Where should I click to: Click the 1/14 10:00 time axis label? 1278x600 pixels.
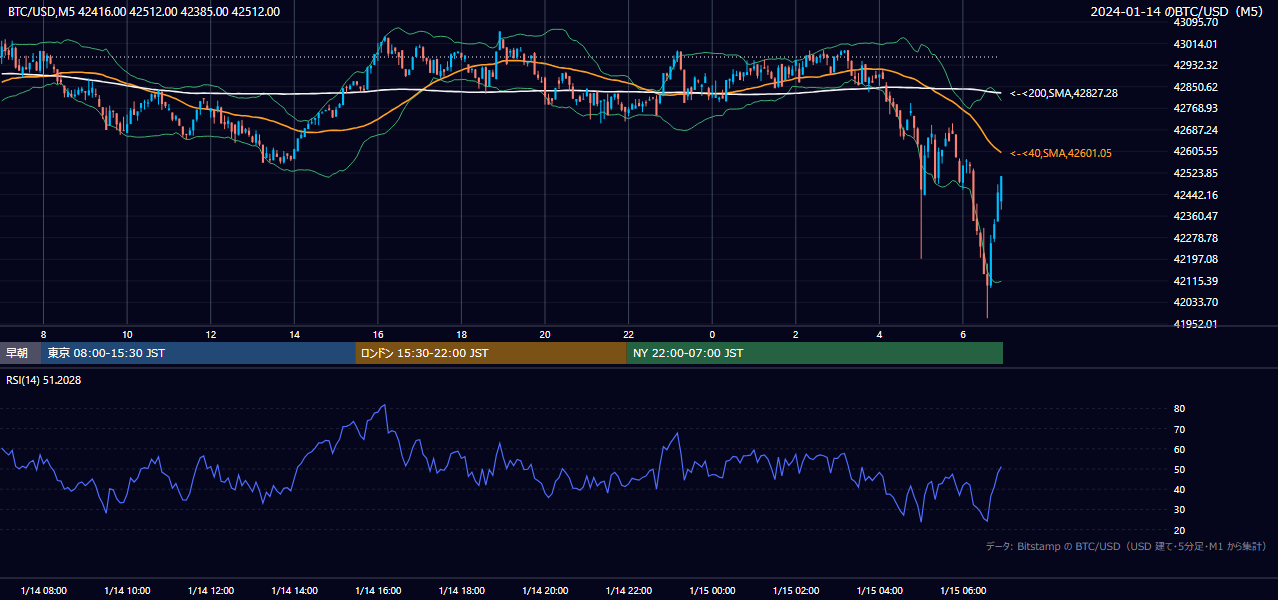click(127, 590)
